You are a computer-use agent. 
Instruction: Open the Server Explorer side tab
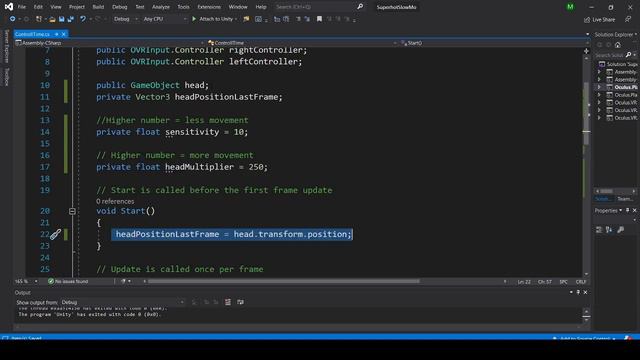pyautogui.click(x=7, y=47)
